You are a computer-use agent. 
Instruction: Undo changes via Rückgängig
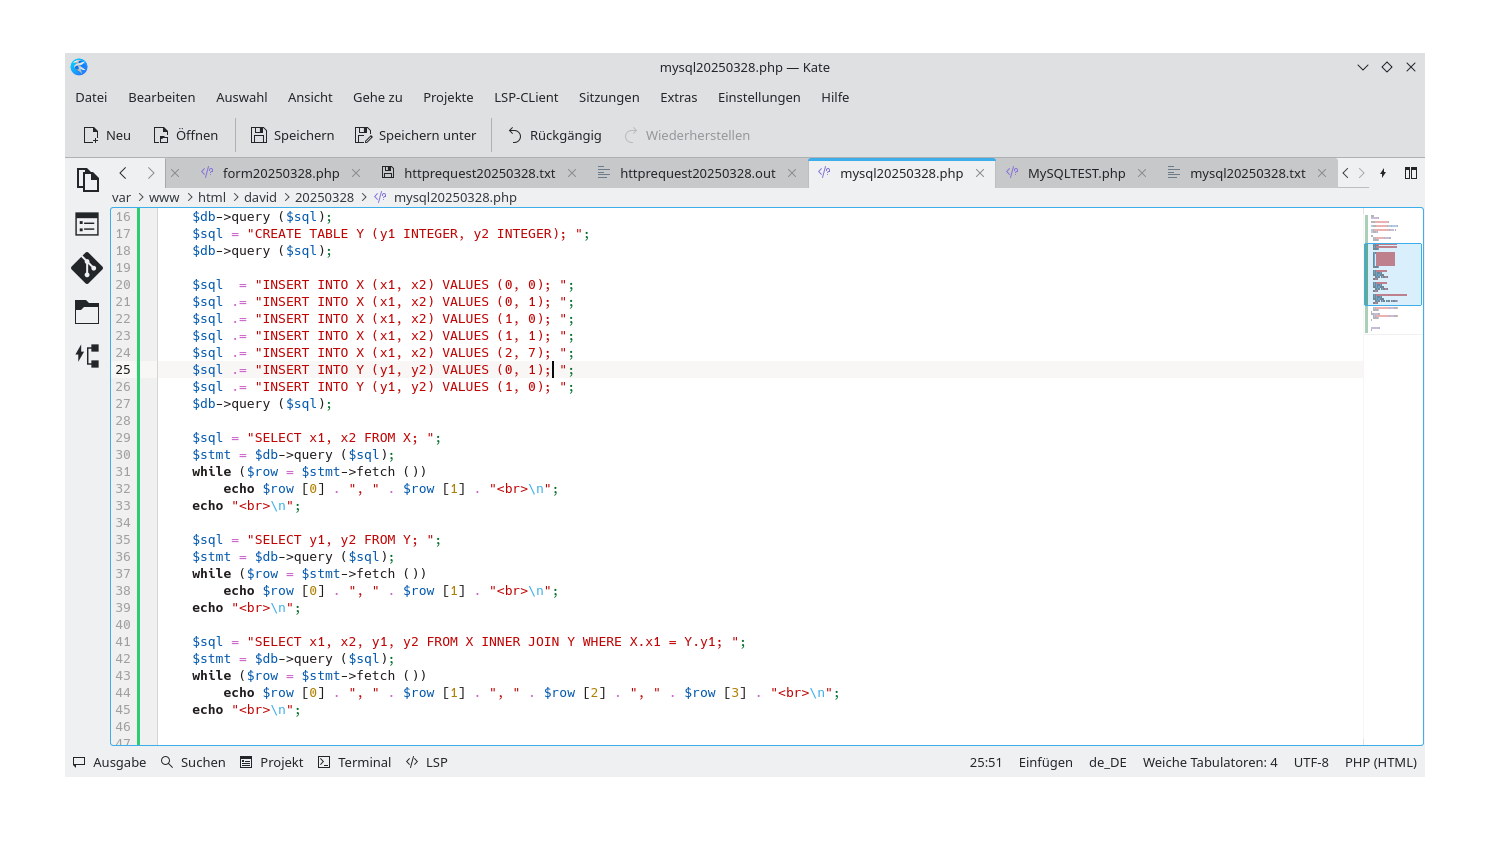click(554, 135)
